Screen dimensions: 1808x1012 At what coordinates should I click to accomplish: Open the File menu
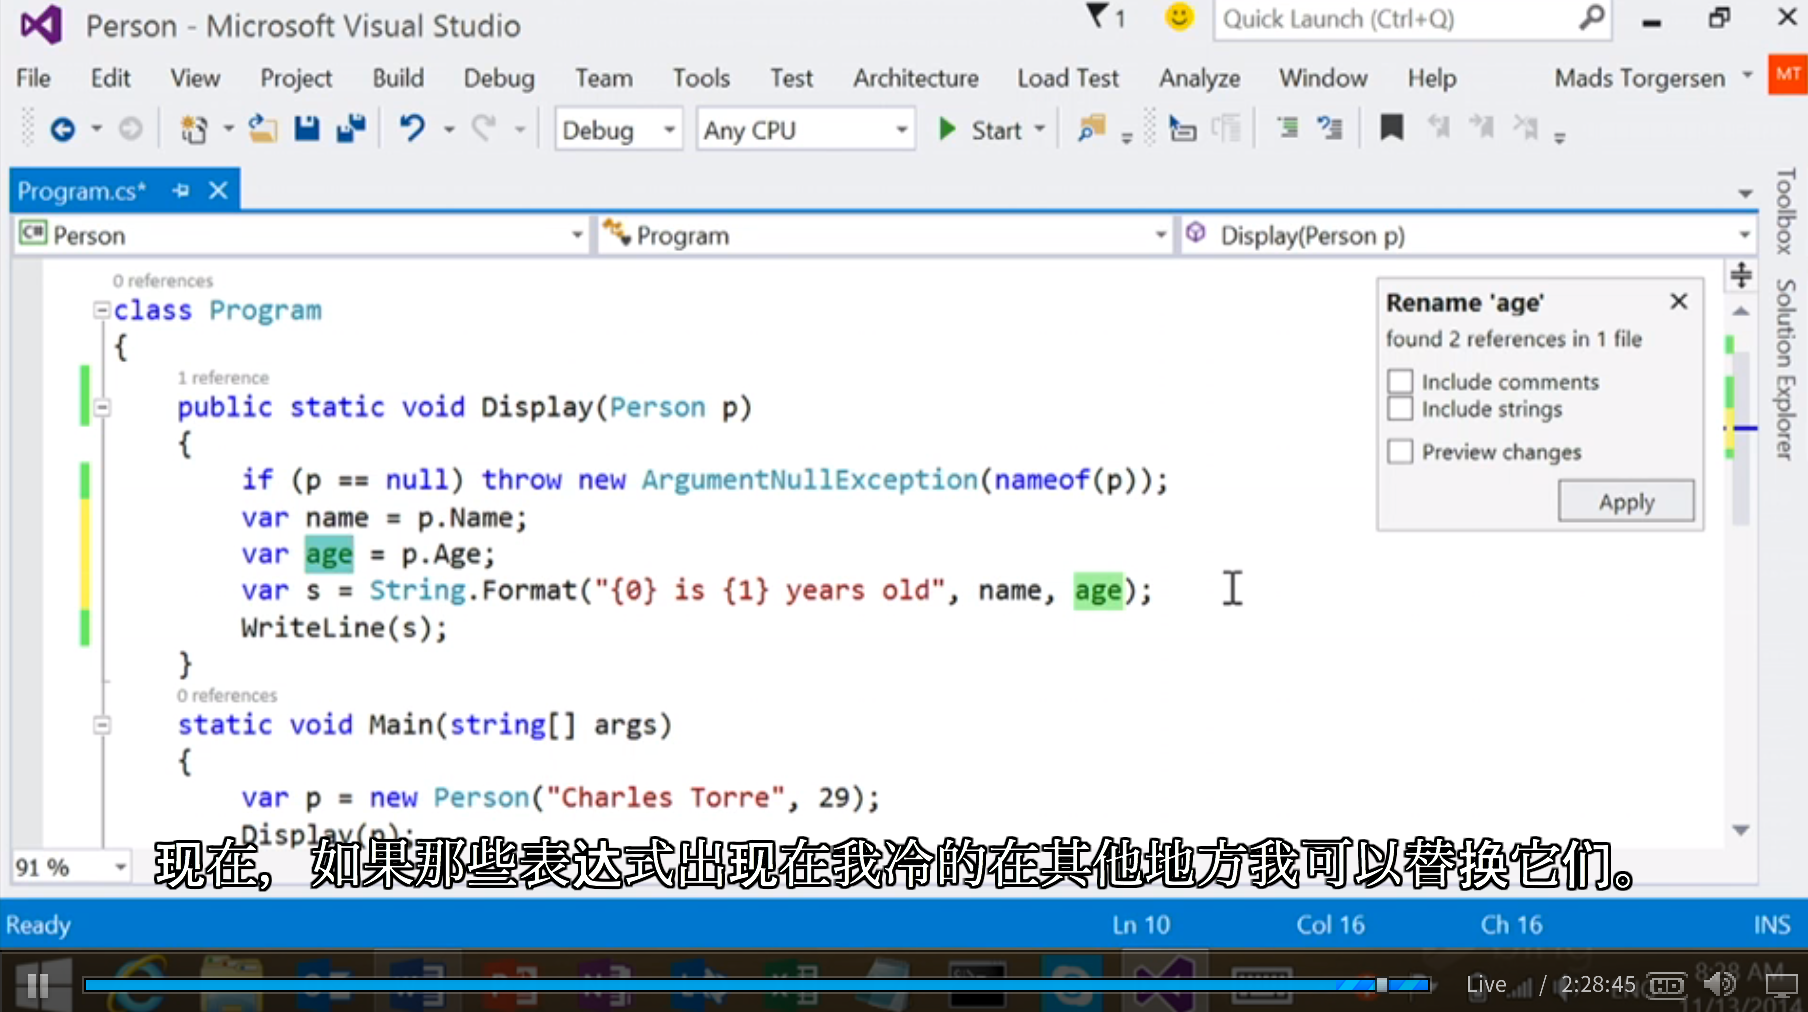(x=33, y=78)
